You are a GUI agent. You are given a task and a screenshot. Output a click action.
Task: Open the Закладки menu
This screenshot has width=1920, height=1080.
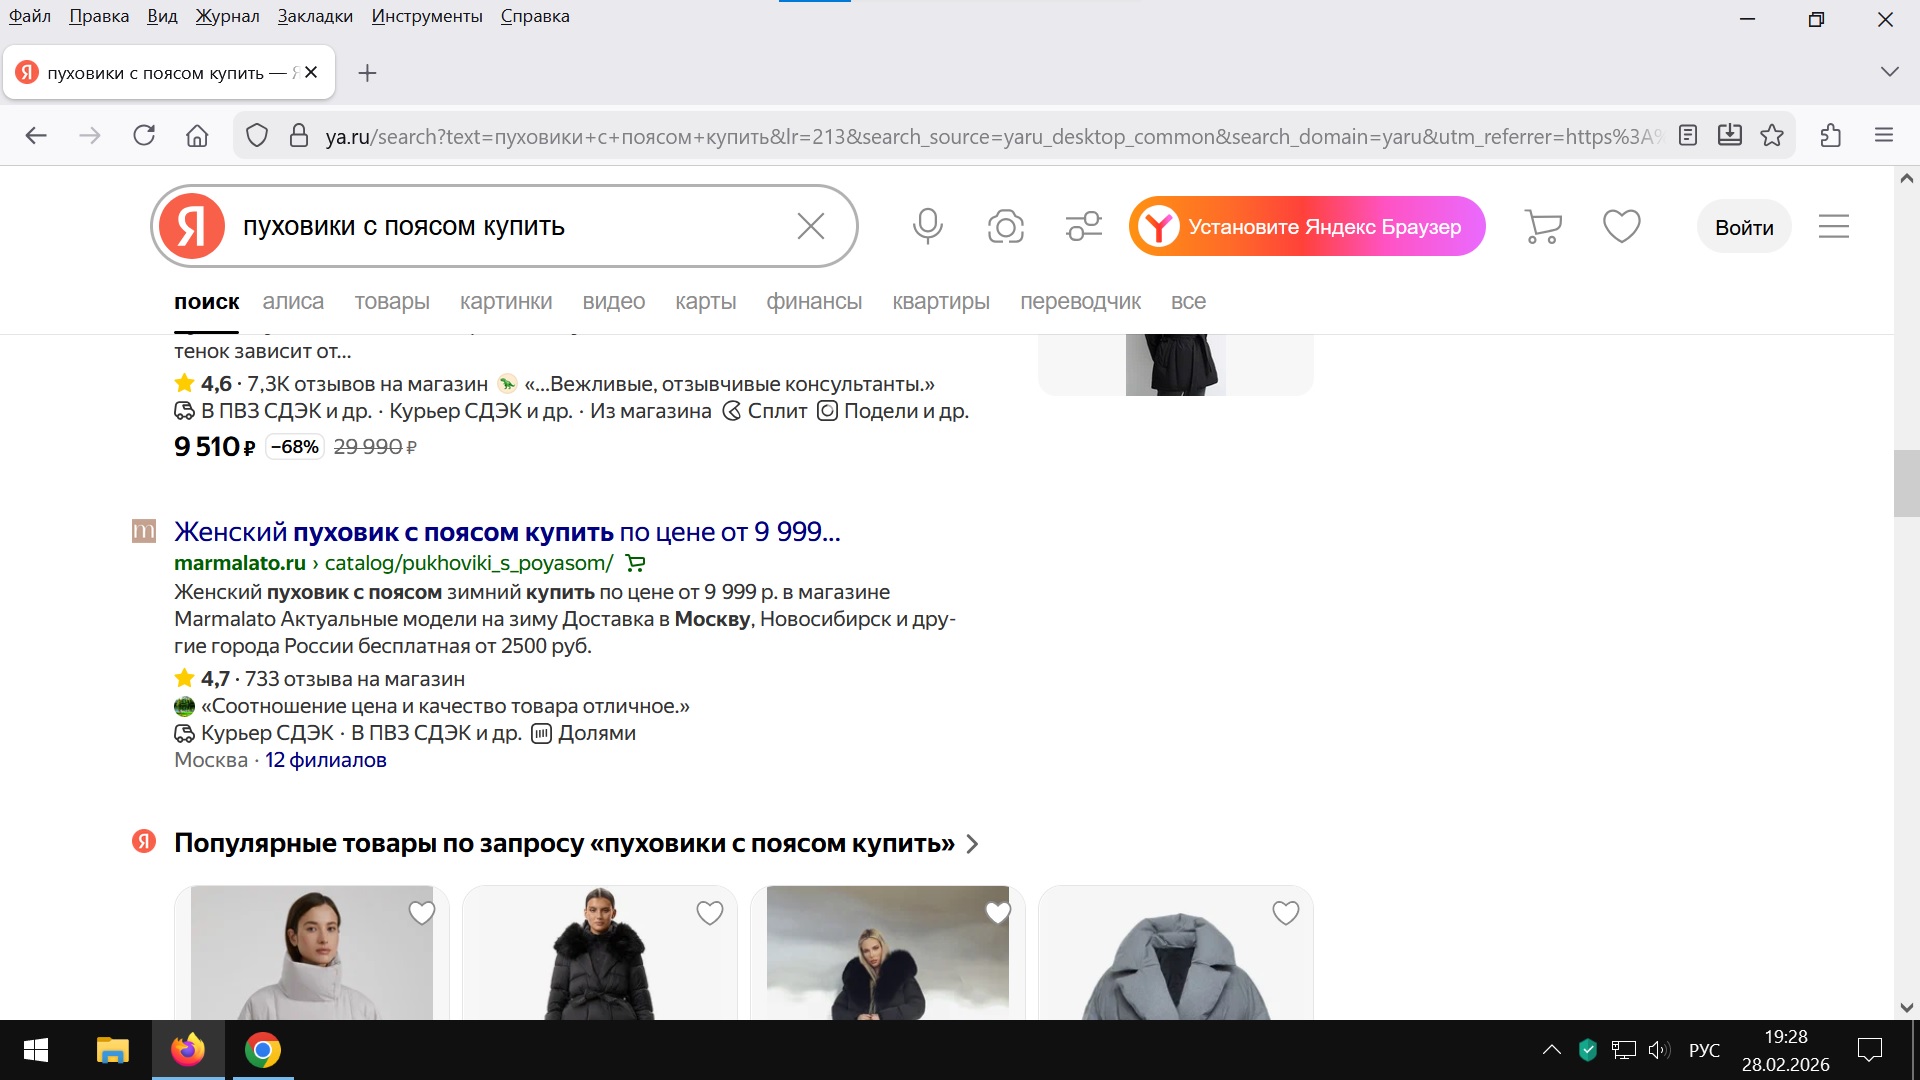point(315,16)
